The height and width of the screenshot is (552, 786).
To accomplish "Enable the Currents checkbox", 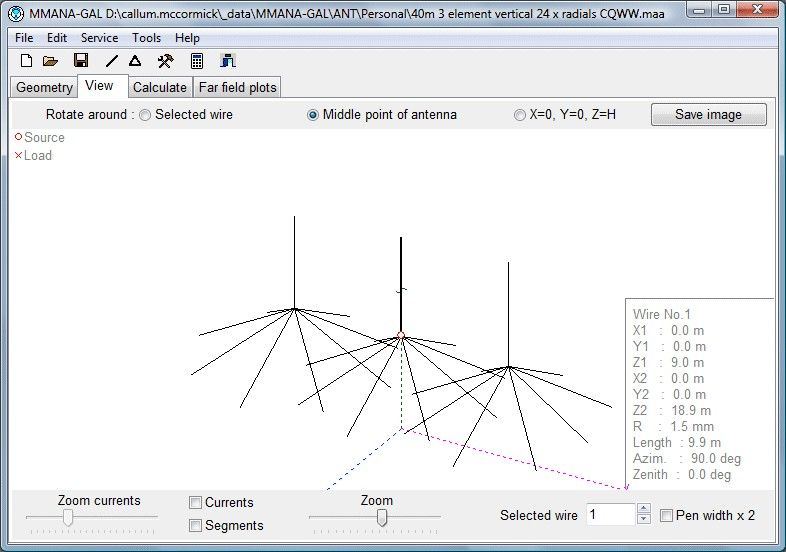I will pyautogui.click(x=196, y=503).
